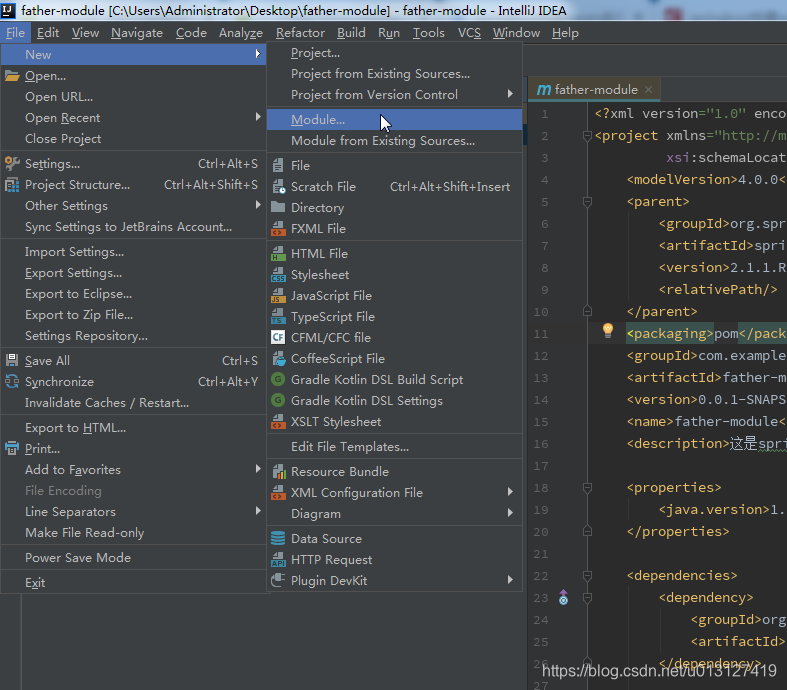Click the Save All floppy icon

click(x=12, y=360)
